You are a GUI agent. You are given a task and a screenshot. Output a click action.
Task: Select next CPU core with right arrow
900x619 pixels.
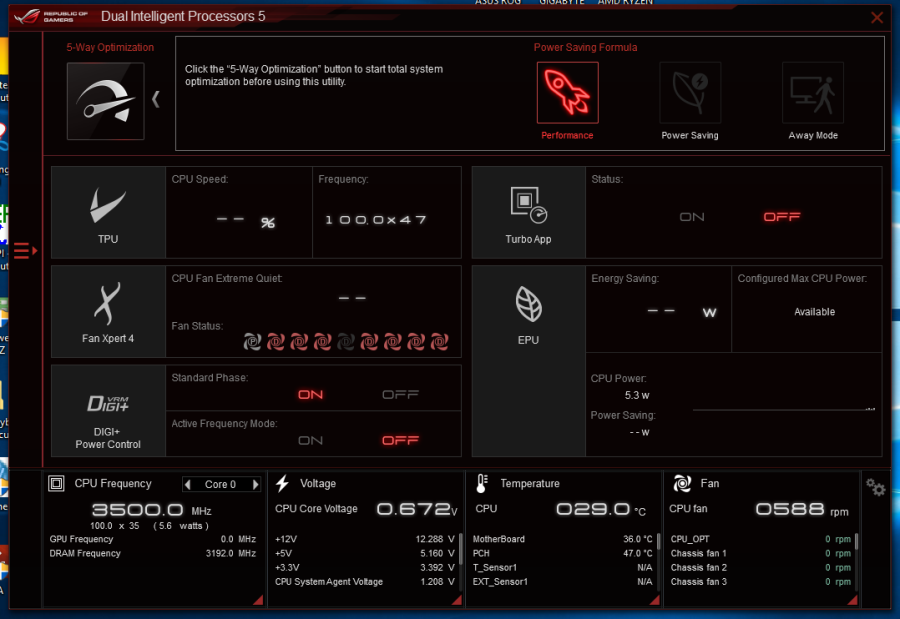coord(255,485)
